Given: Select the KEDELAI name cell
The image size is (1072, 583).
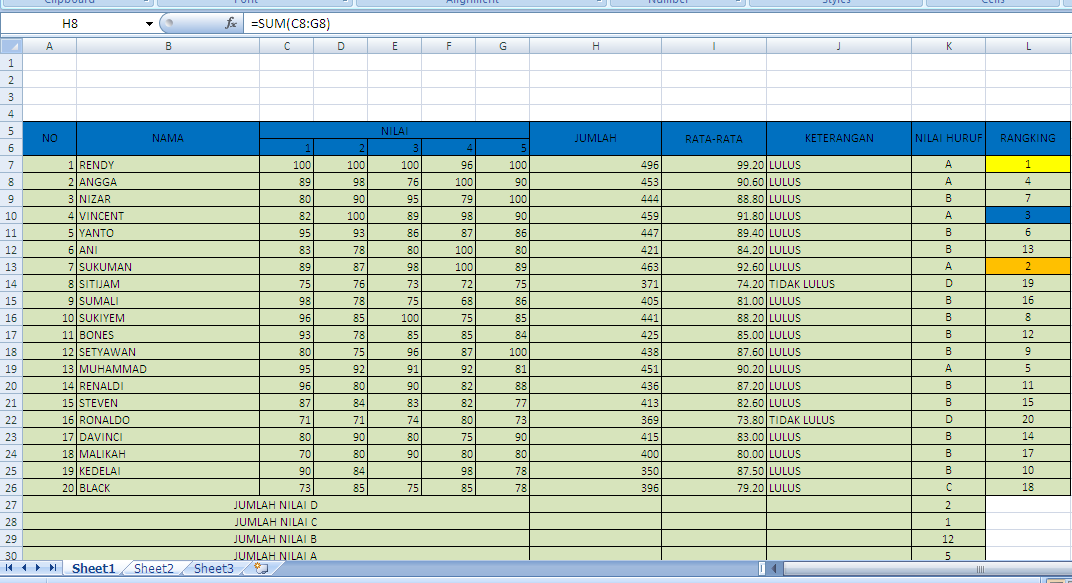Looking at the screenshot, I should [168, 471].
